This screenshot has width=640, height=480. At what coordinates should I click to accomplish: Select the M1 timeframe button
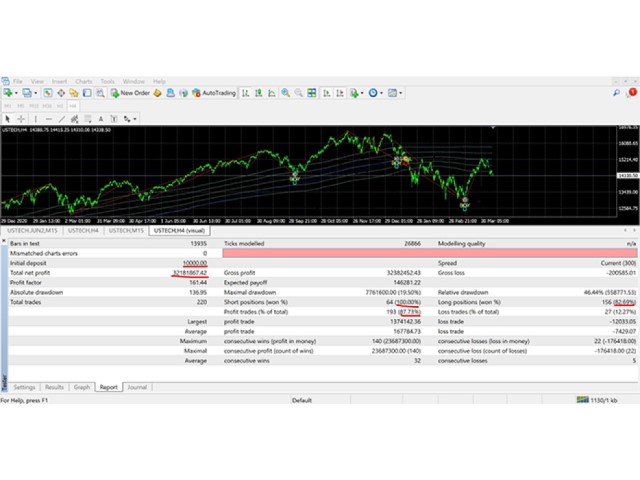coord(8,106)
